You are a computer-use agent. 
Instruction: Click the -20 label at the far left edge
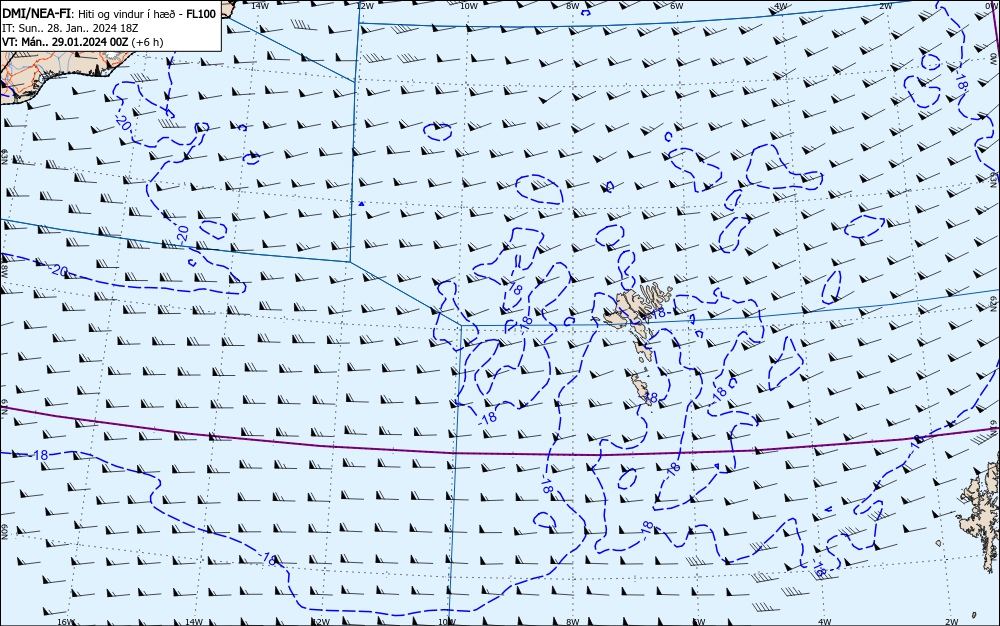(x=58, y=272)
